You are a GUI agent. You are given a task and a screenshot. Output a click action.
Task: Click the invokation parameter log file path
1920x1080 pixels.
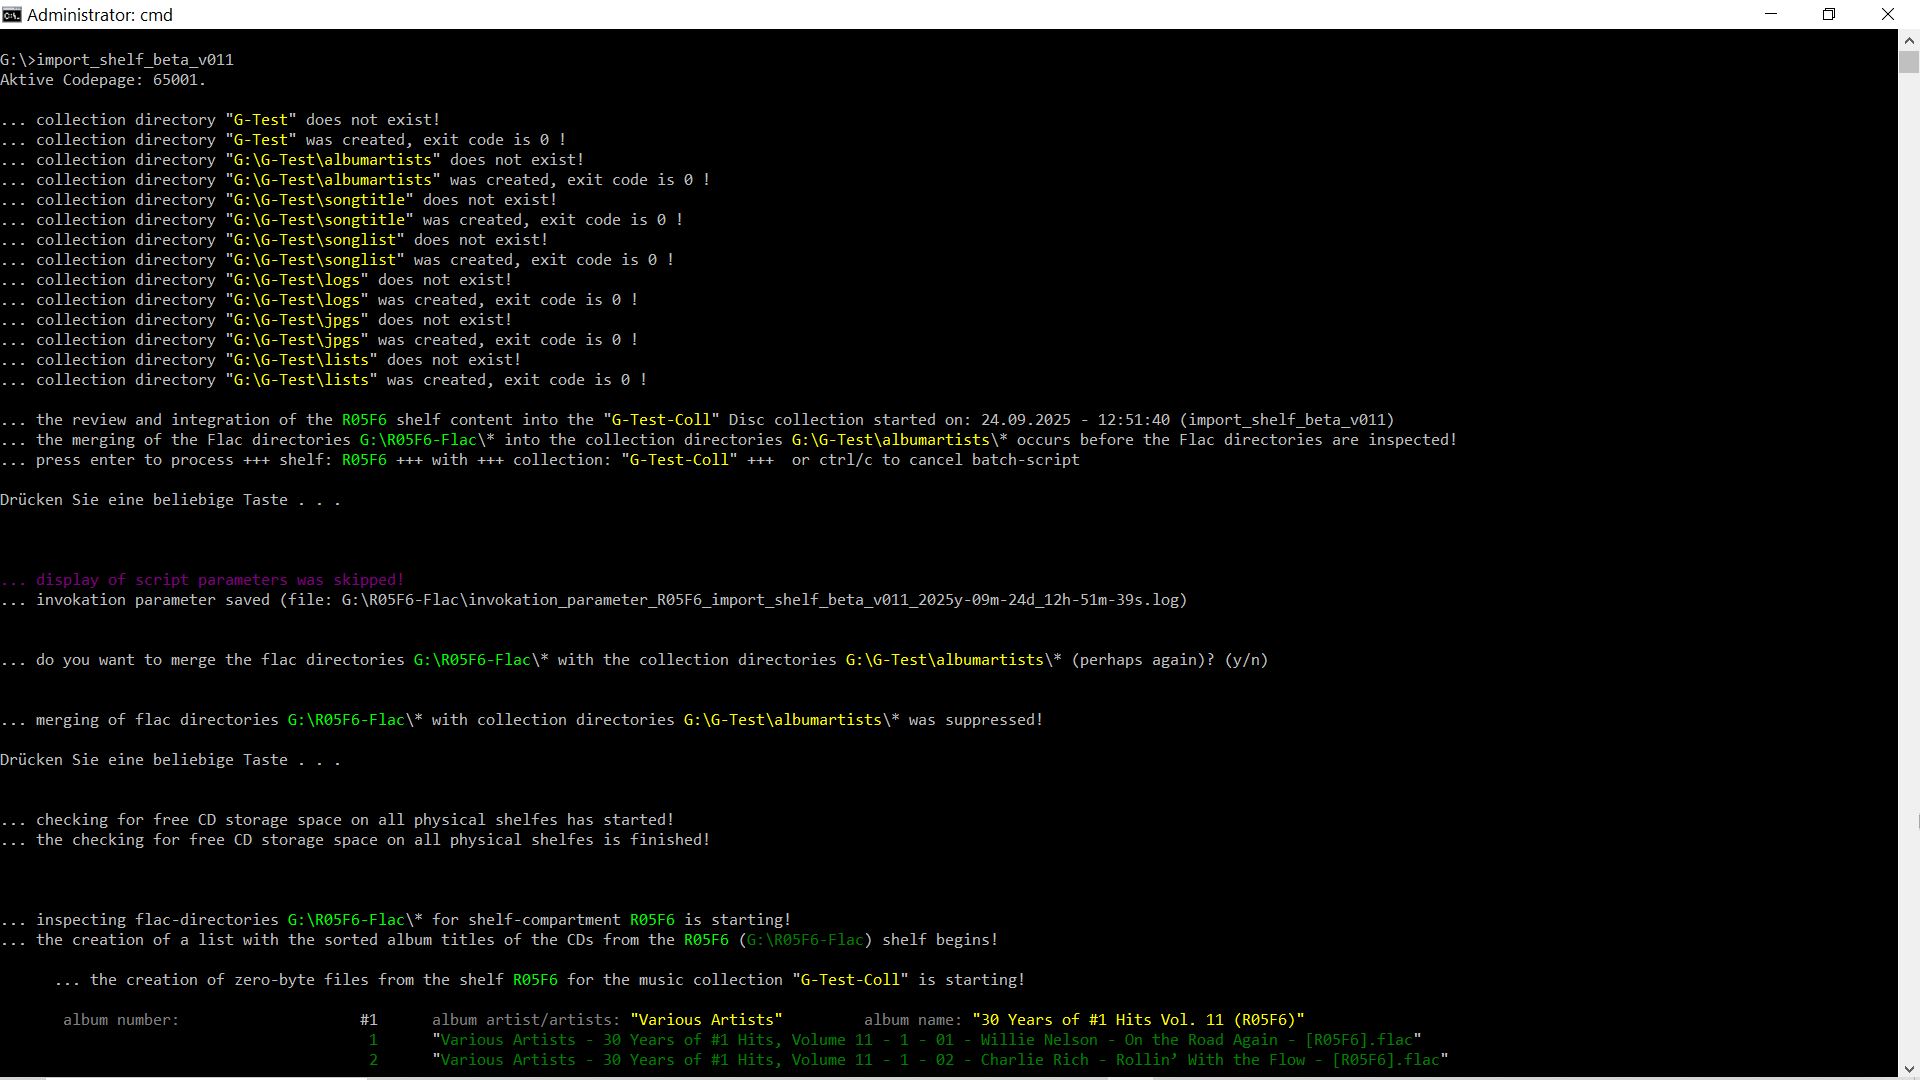[x=760, y=600]
